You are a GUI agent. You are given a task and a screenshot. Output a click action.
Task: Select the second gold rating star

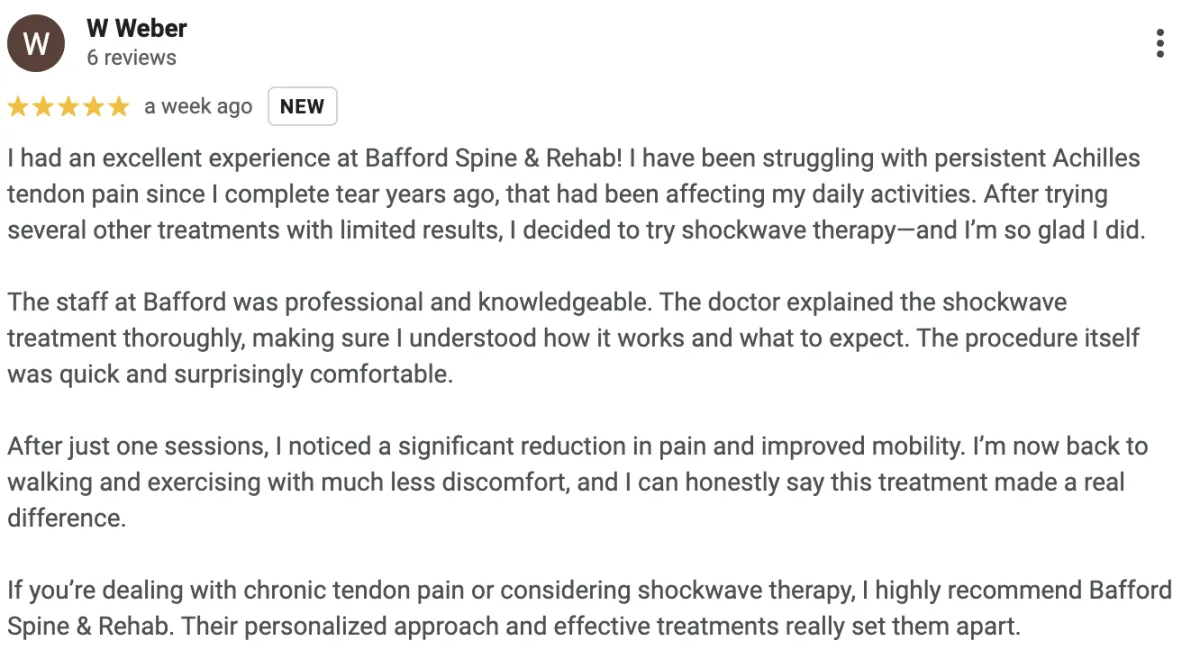[x=43, y=106]
